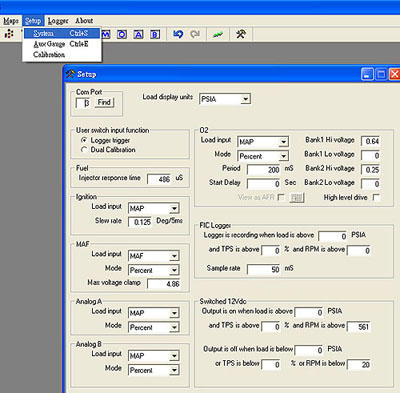Click the Com Port number field
The height and width of the screenshot is (393, 400).
click(x=83, y=103)
